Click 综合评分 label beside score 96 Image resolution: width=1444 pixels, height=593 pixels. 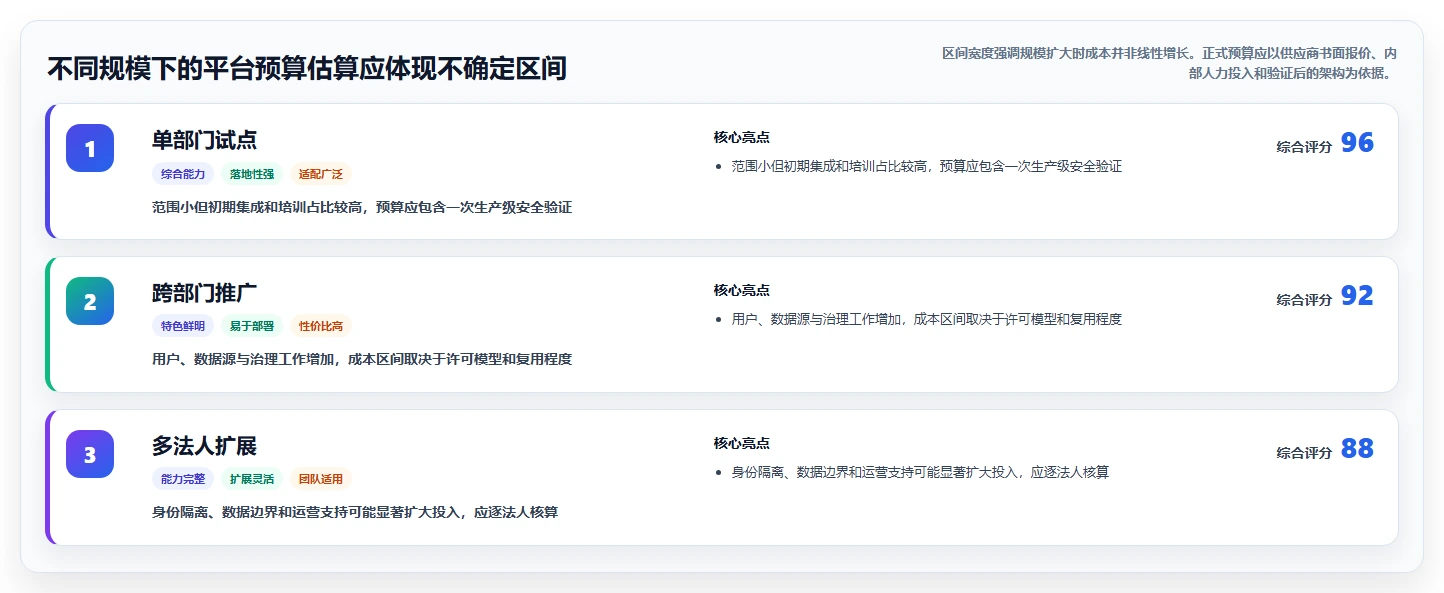point(1304,147)
